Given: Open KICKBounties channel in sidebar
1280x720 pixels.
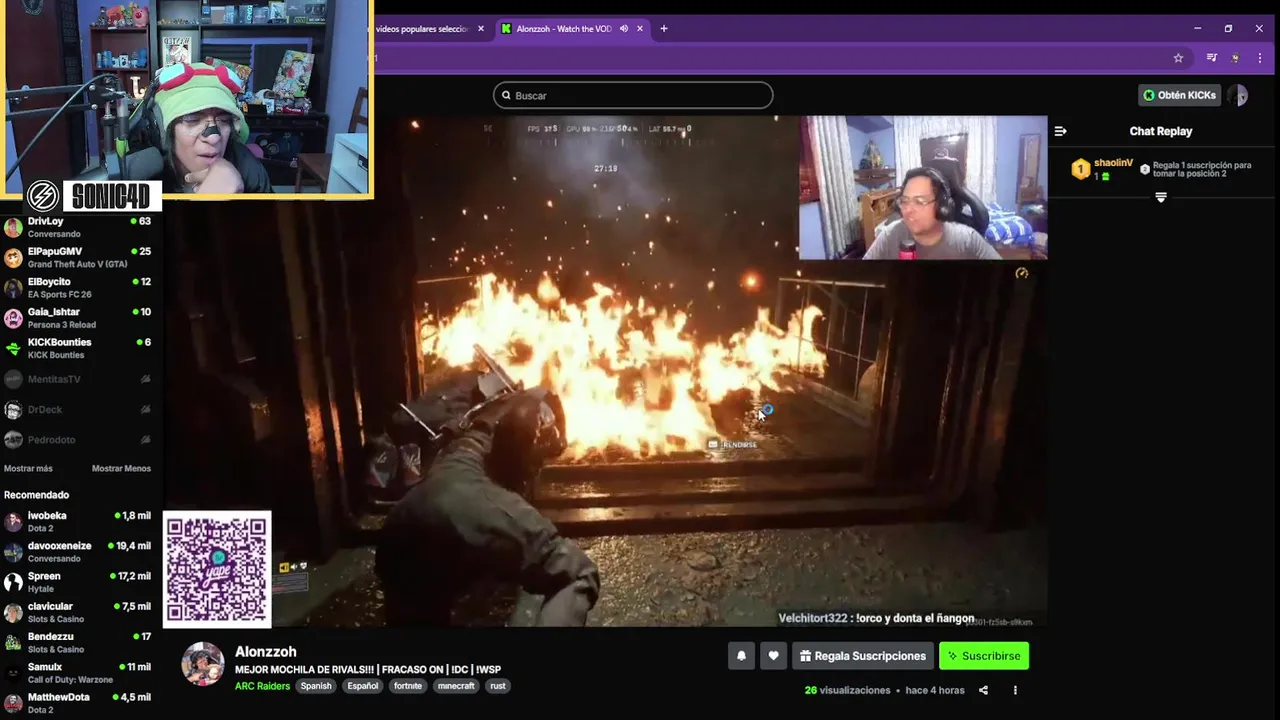Looking at the screenshot, I should click(x=80, y=348).
